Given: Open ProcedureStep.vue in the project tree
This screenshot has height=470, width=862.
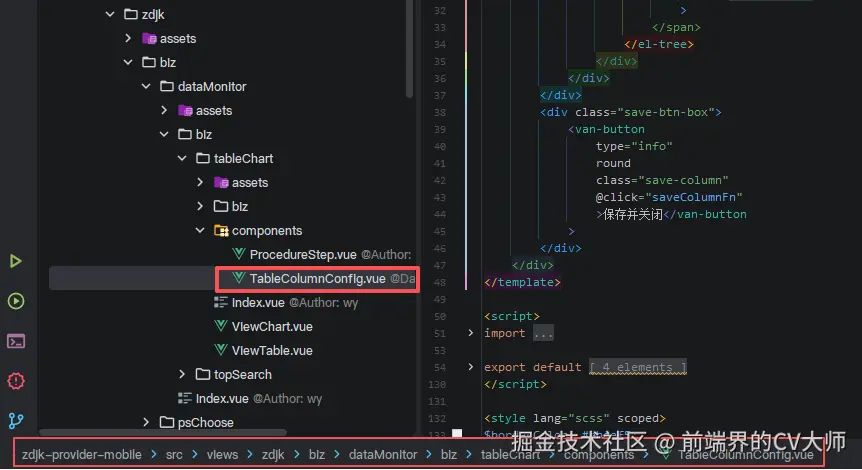Looking at the screenshot, I should click(x=303, y=255).
